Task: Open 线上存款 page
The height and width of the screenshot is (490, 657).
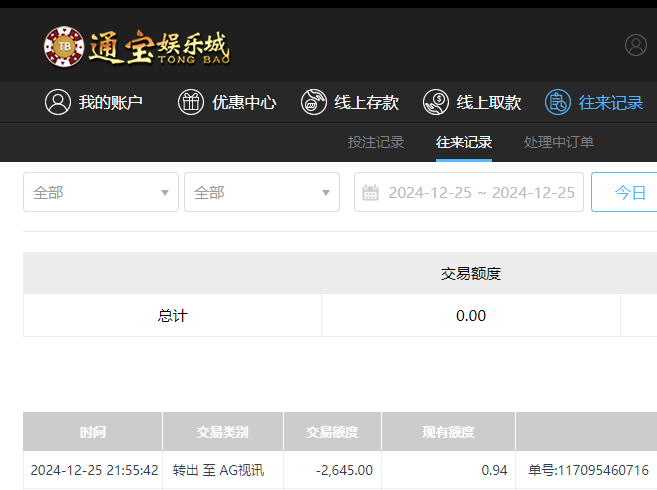Action: click(x=366, y=102)
